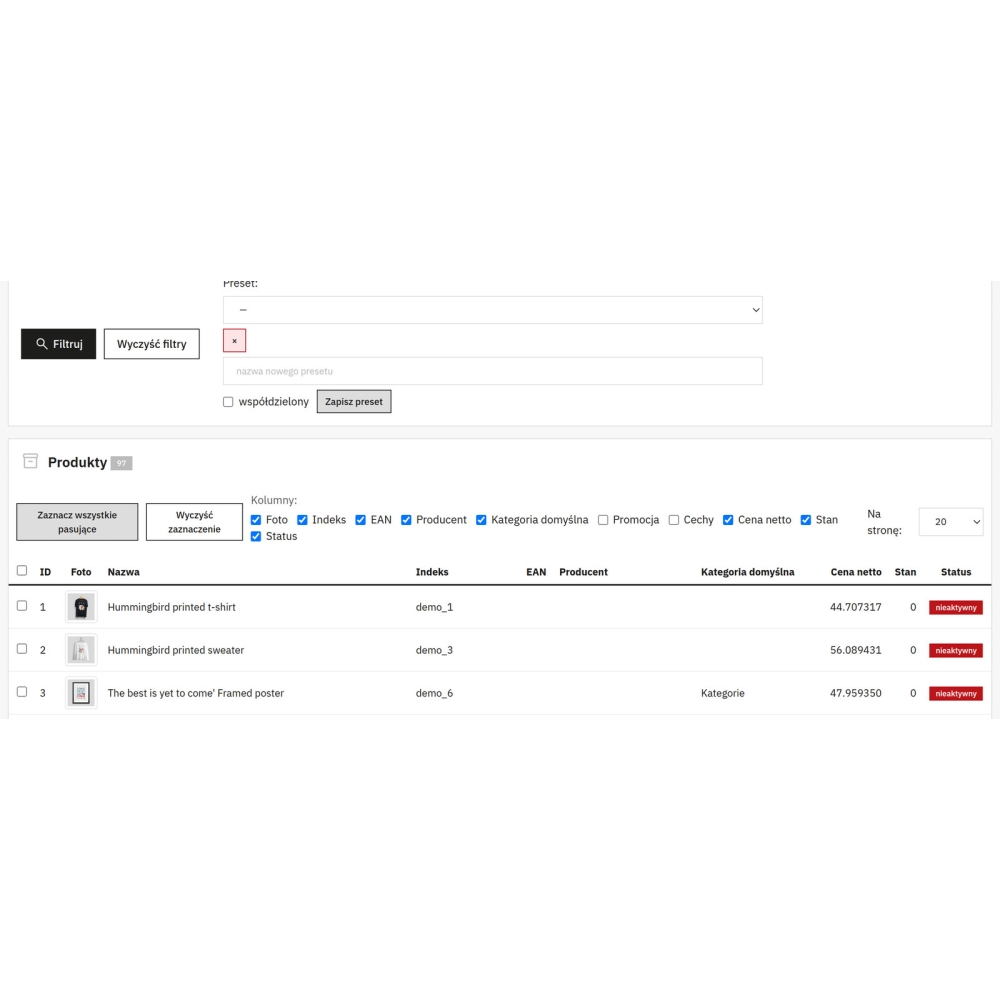
Task: Uncheck the Producent column checkbox
Action: [406, 520]
